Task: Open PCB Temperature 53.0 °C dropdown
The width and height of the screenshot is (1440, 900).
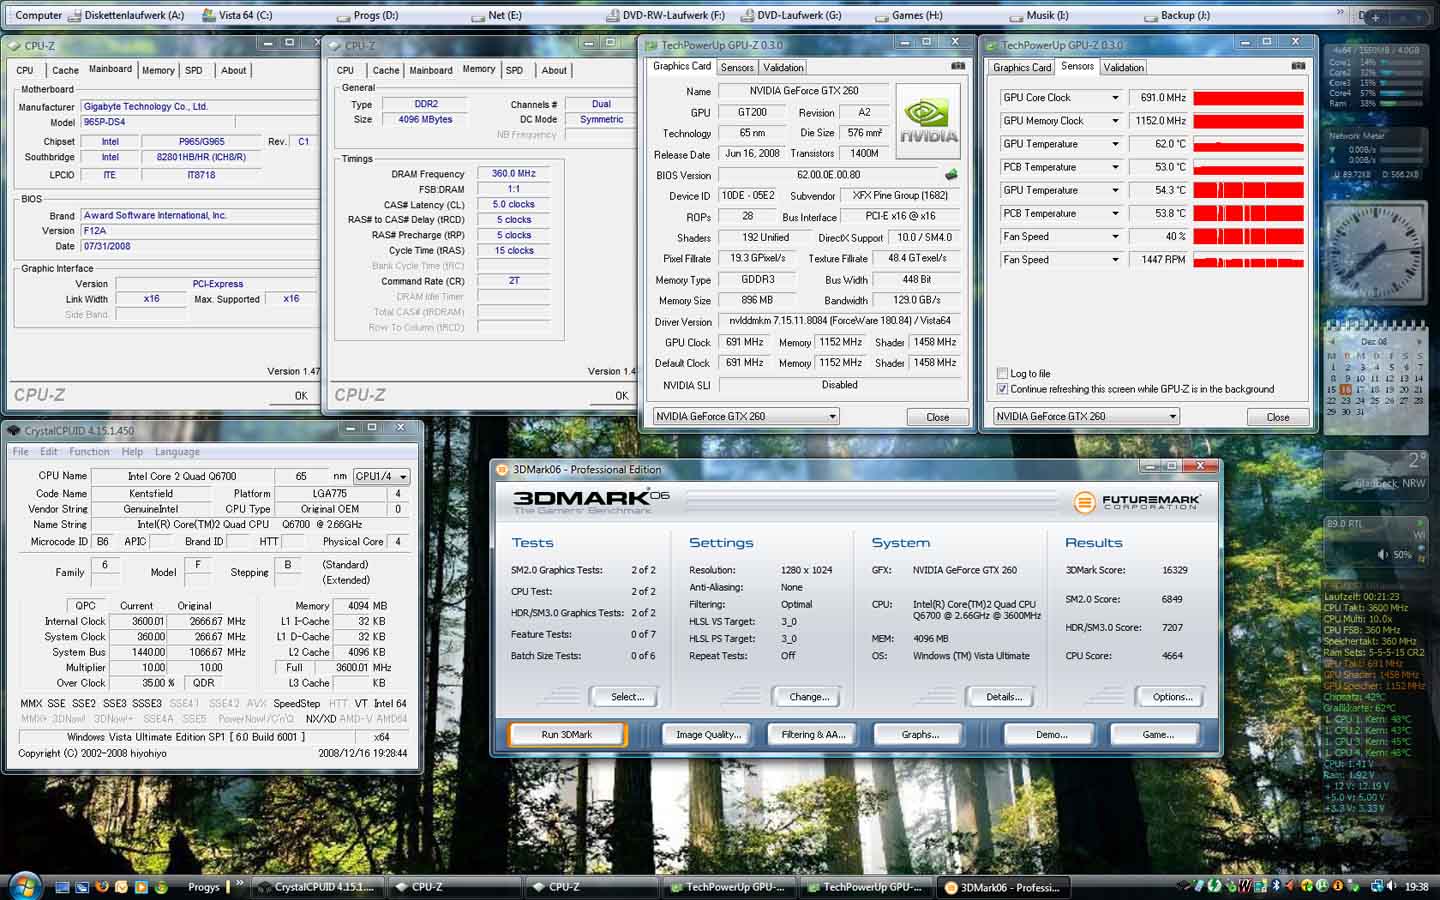Action: 1115,167
